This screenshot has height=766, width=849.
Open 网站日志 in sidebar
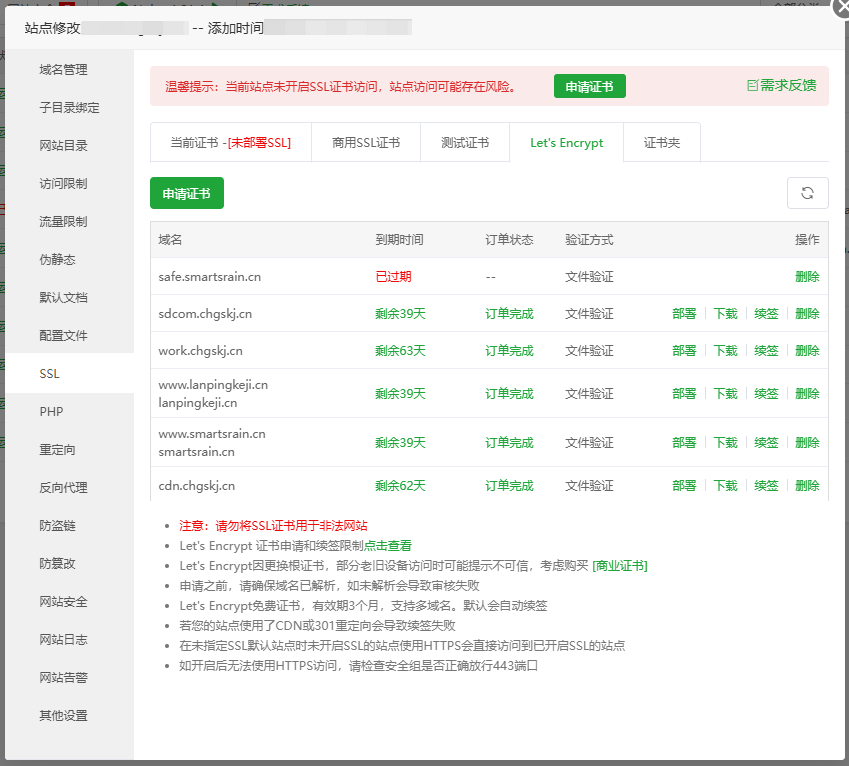[63, 640]
